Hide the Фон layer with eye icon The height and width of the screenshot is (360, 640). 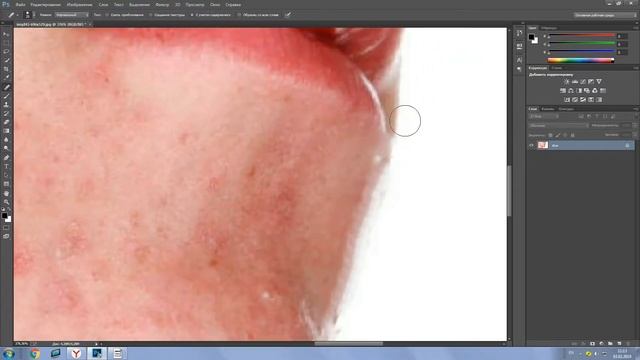[531, 145]
